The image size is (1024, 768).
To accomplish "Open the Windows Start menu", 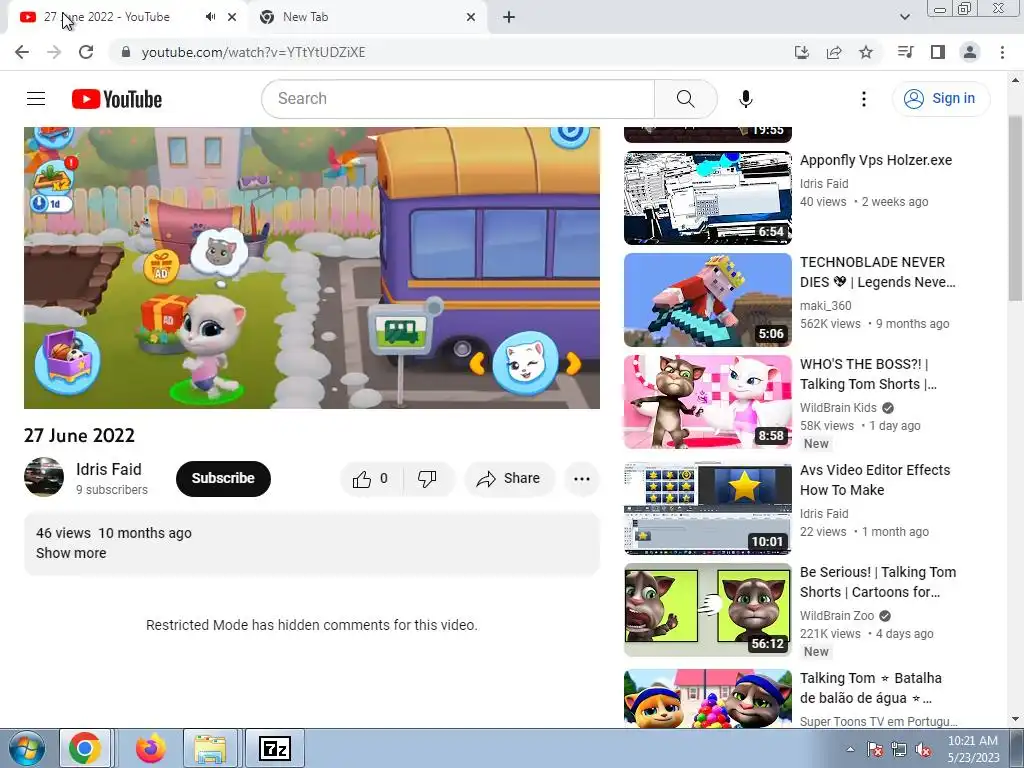I will tap(26, 748).
